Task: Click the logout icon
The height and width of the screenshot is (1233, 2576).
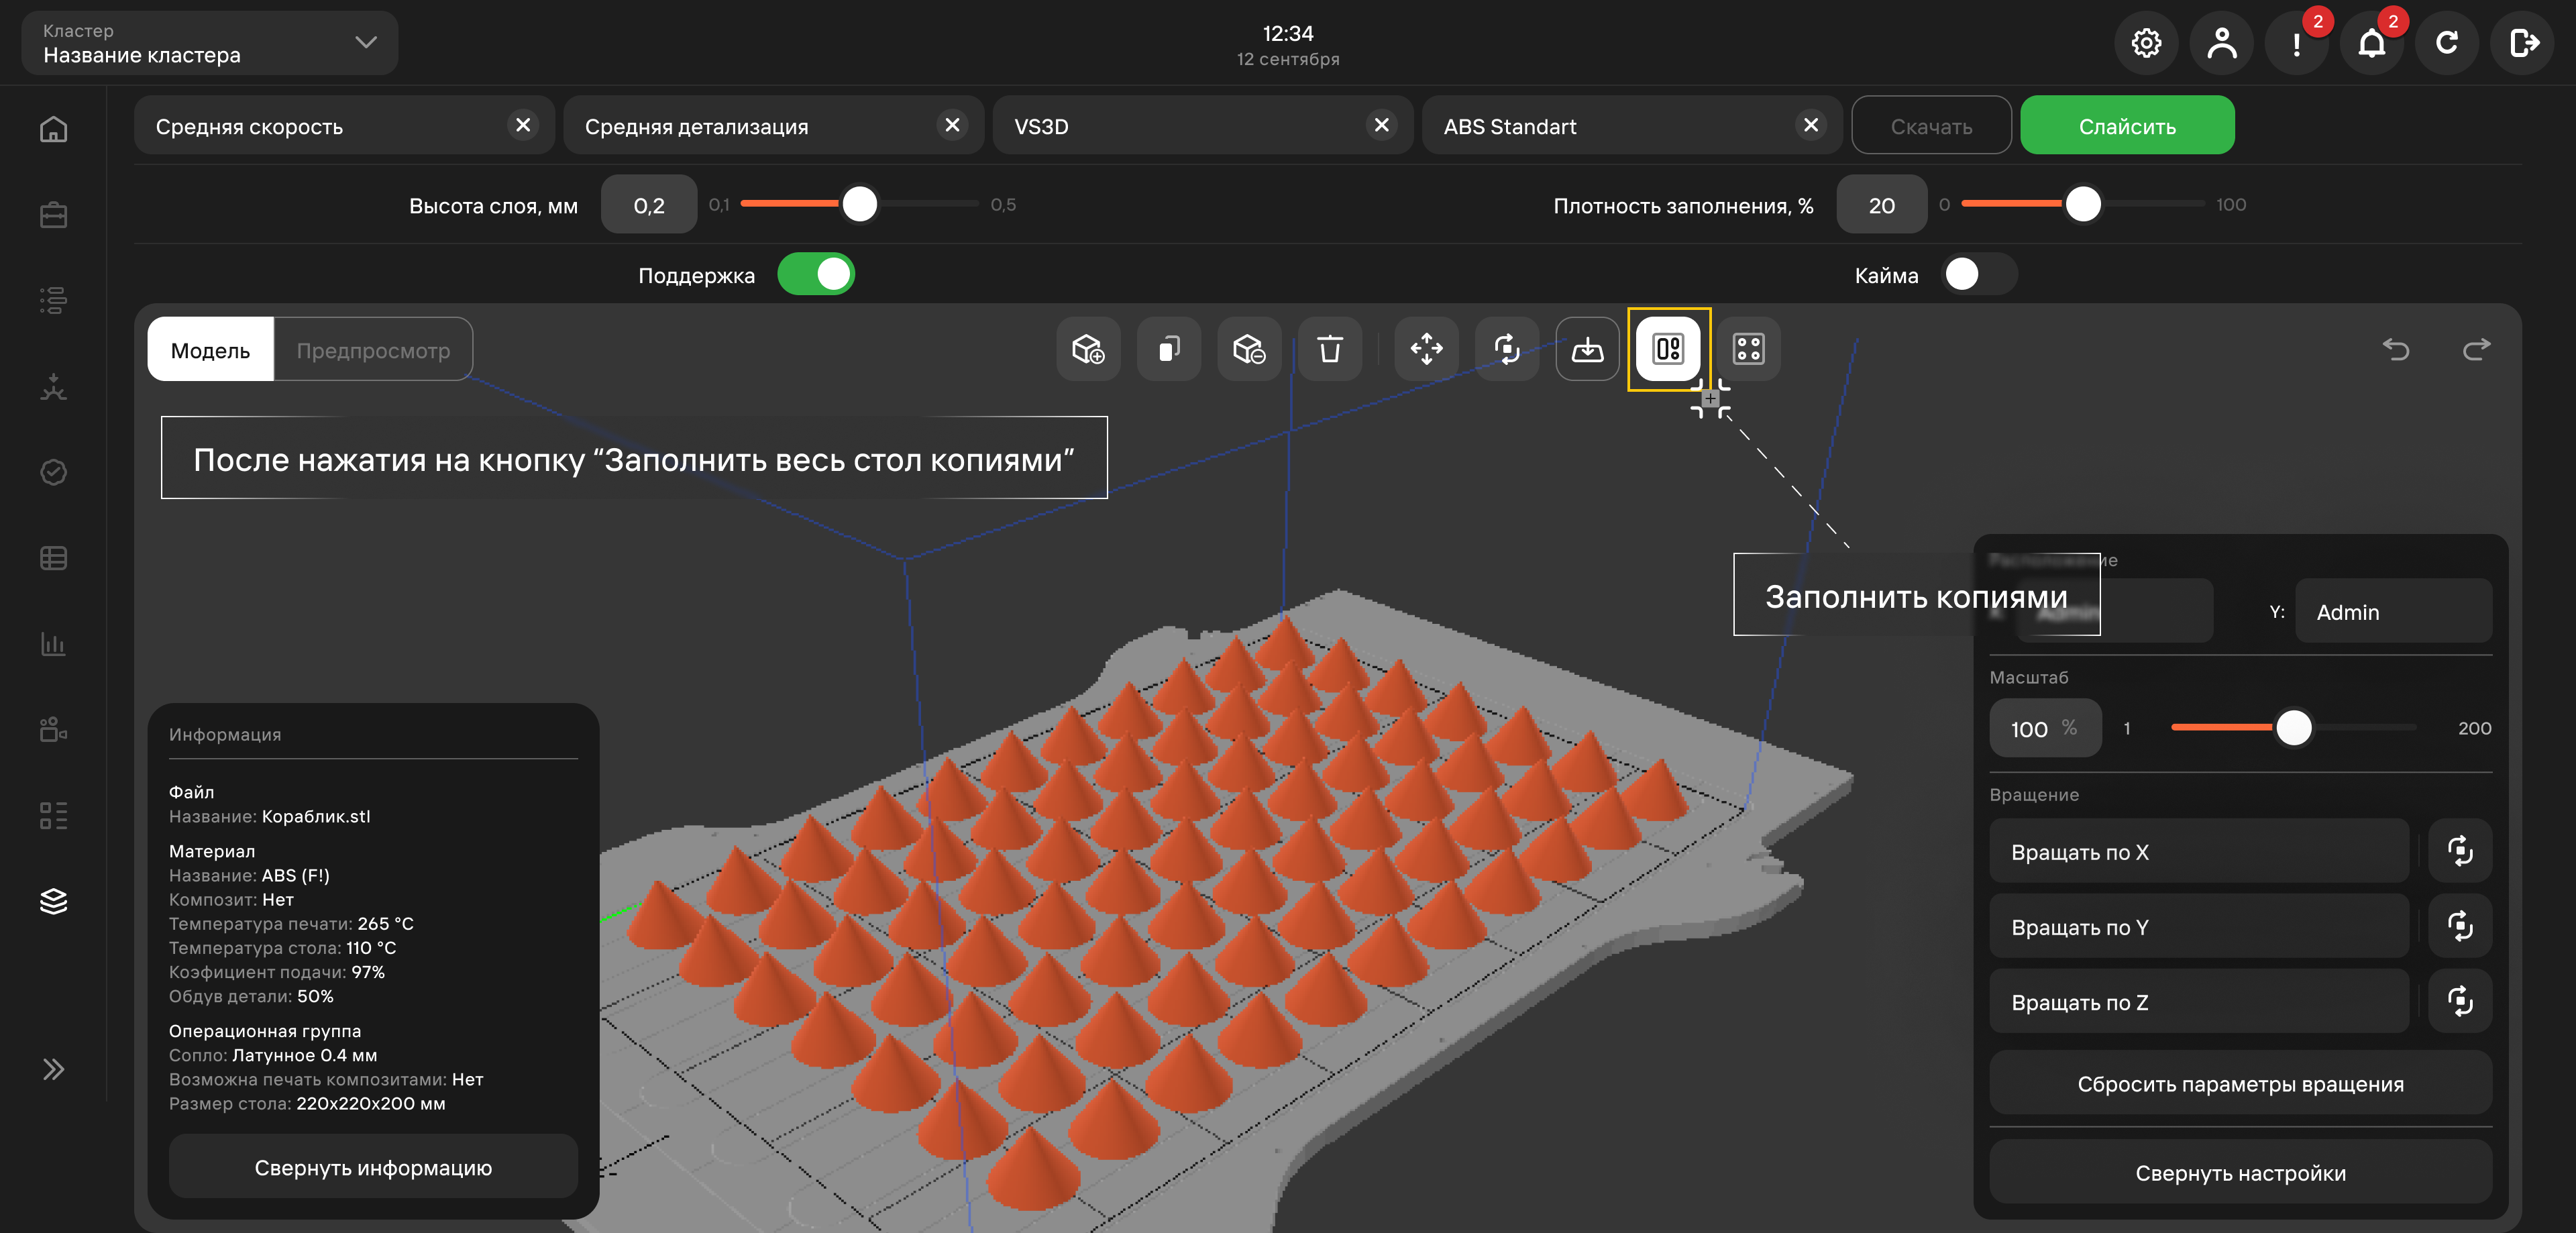Action: [2522, 43]
